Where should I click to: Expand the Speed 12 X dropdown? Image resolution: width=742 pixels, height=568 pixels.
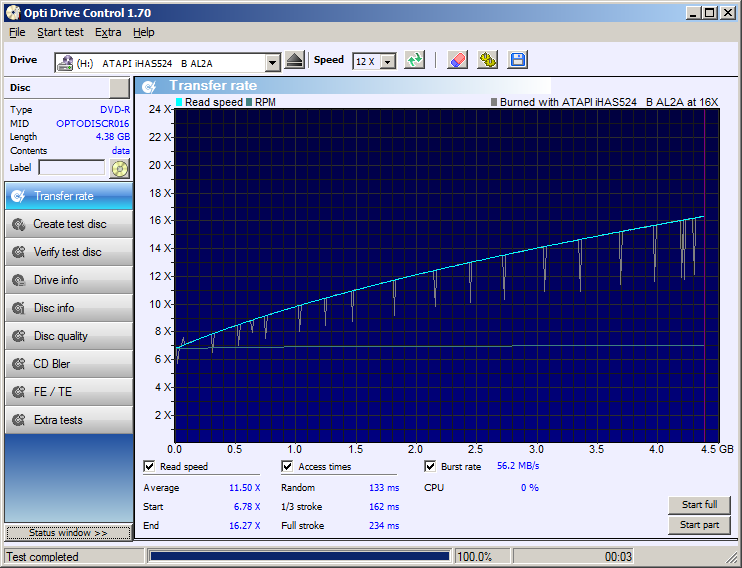388,62
